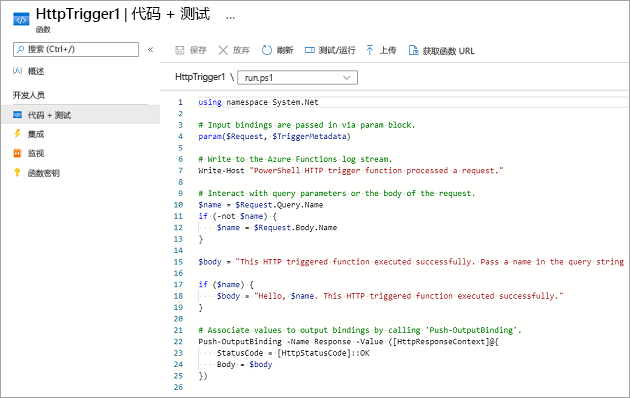Click '$name = $Request.Body.Name' line
This screenshot has height=398, width=630.
pos(277,228)
